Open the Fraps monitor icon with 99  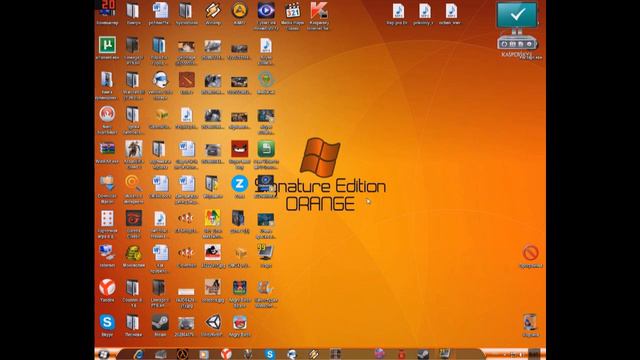266,252
